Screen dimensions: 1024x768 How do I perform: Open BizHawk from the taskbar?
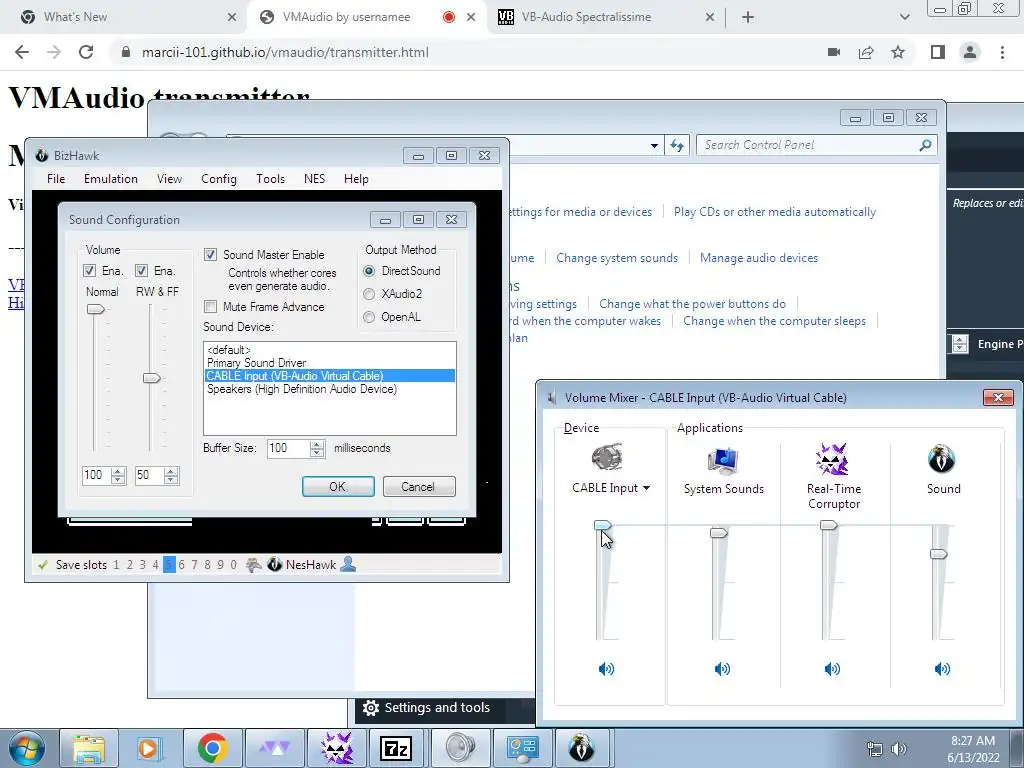coord(581,748)
